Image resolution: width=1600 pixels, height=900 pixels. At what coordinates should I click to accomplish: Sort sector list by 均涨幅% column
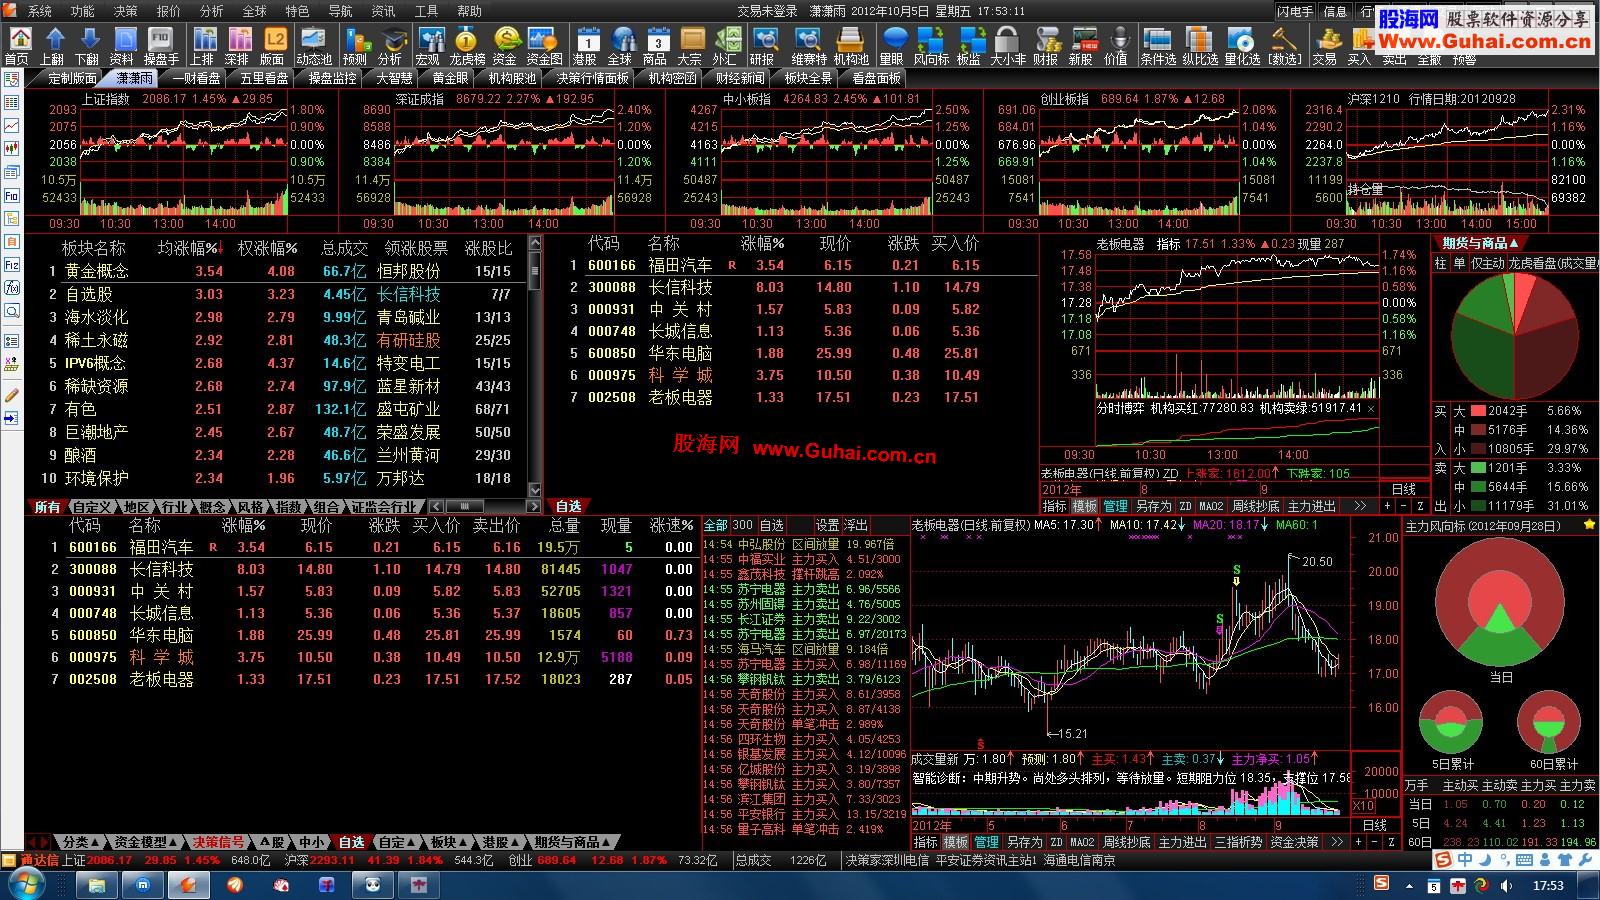[x=190, y=248]
